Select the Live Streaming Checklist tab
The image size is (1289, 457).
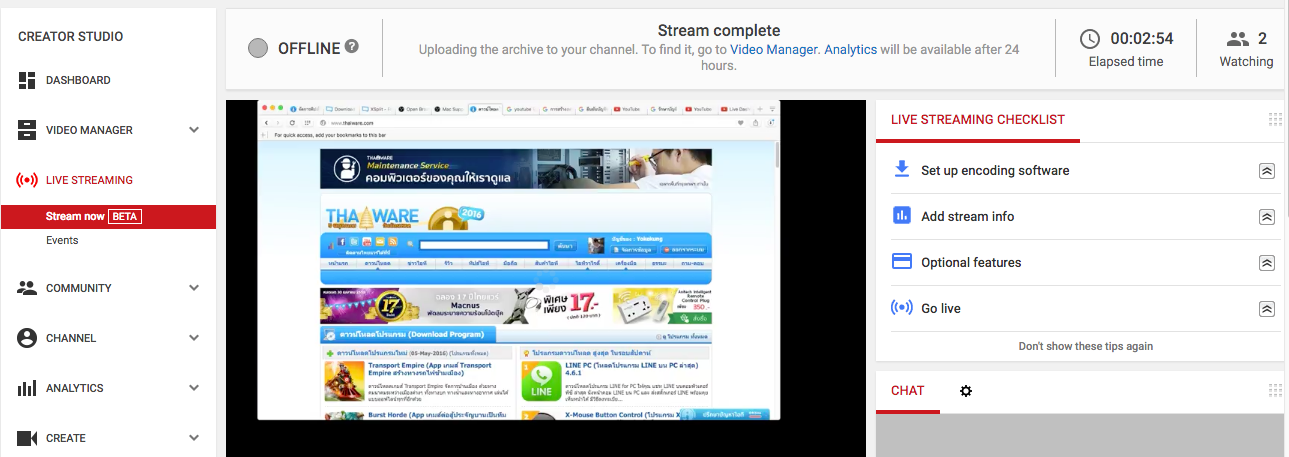coord(978,120)
